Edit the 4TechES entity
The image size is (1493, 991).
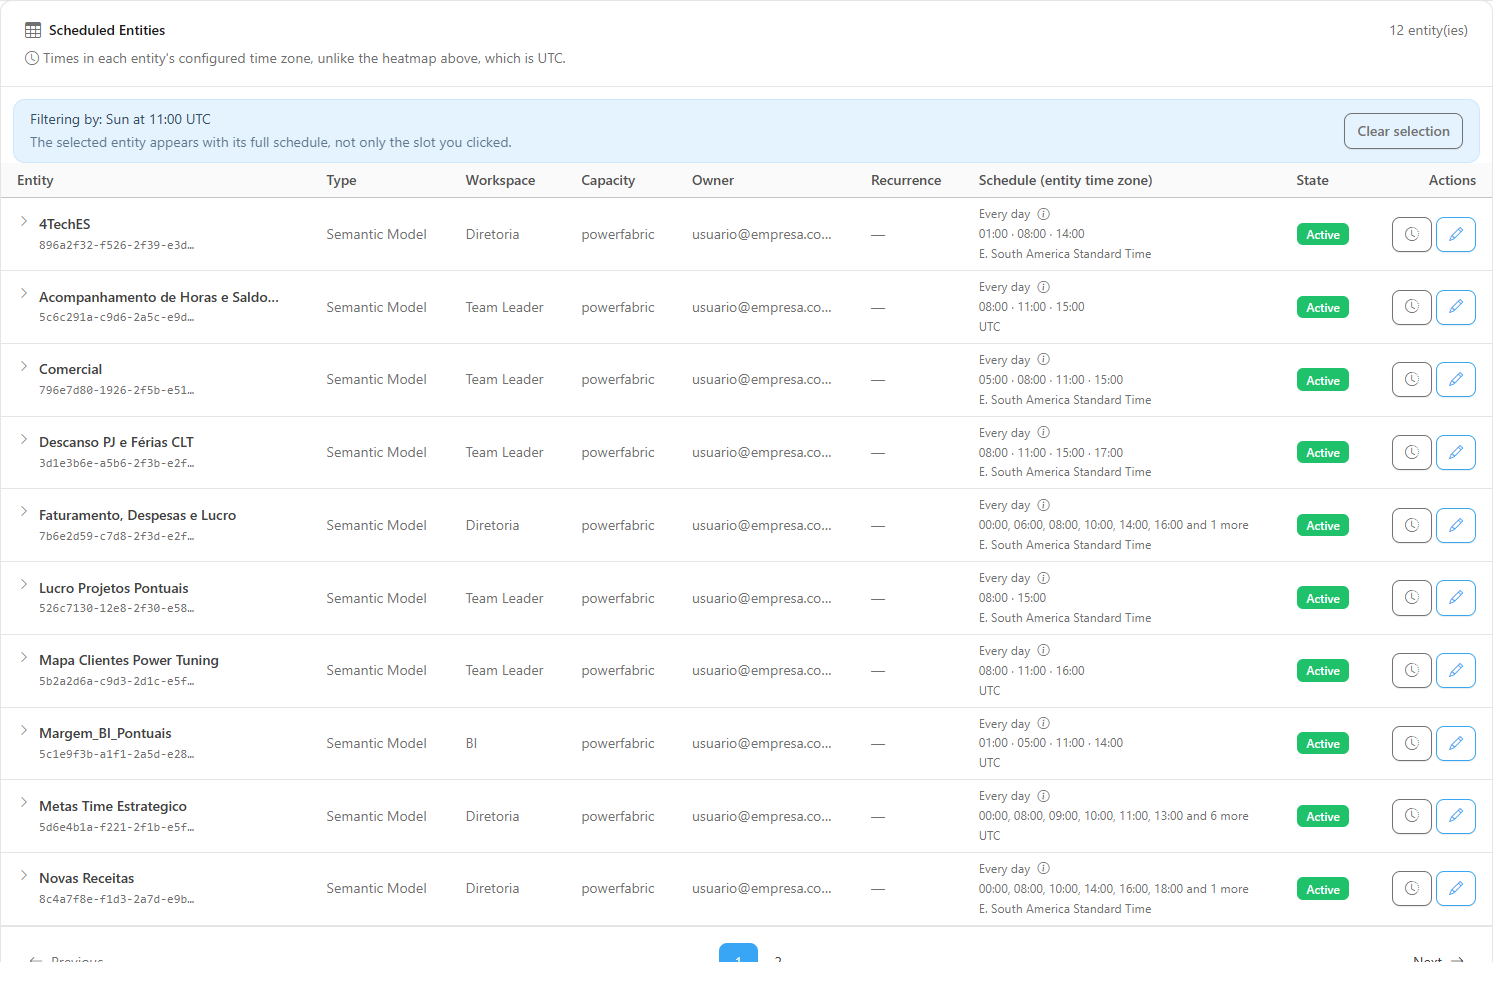pyautogui.click(x=1455, y=234)
